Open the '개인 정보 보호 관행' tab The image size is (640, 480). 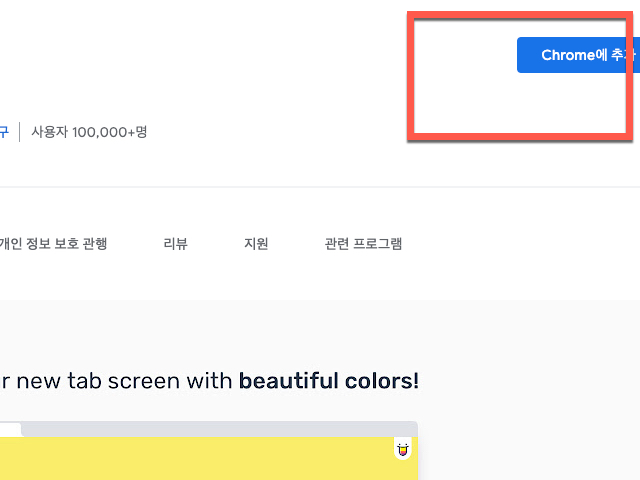tap(53, 244)
